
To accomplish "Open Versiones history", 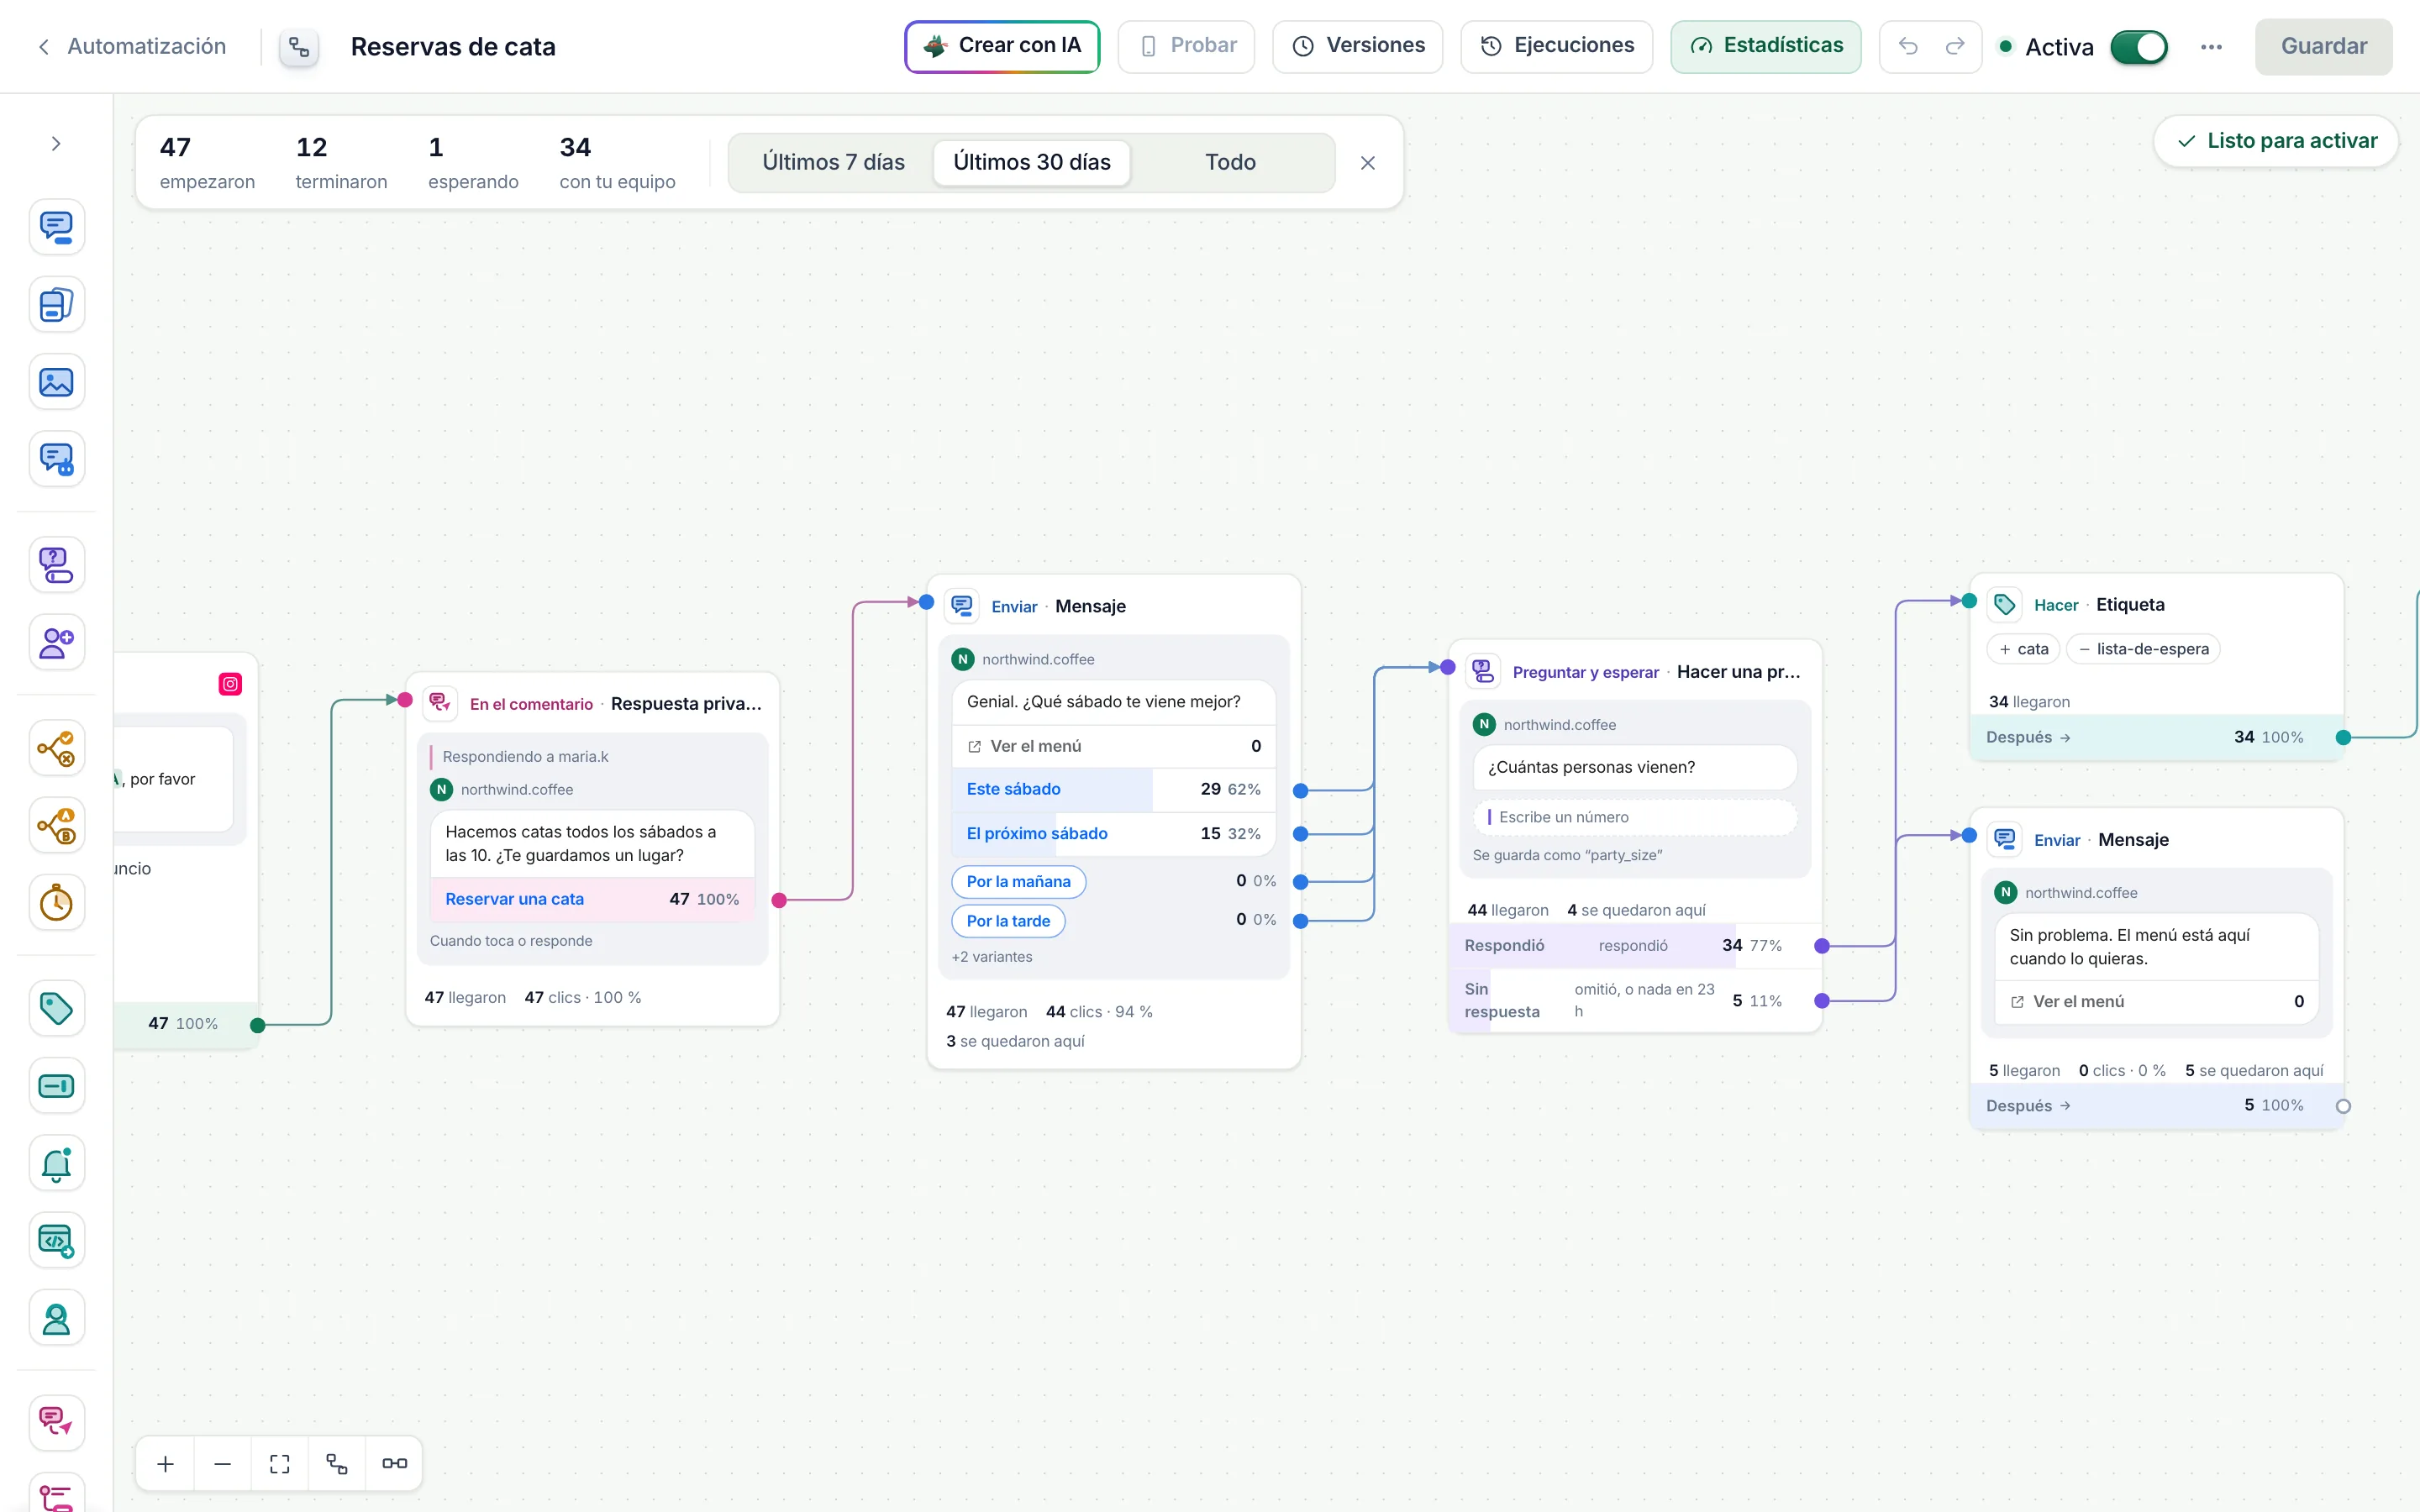I will 1358,46.
